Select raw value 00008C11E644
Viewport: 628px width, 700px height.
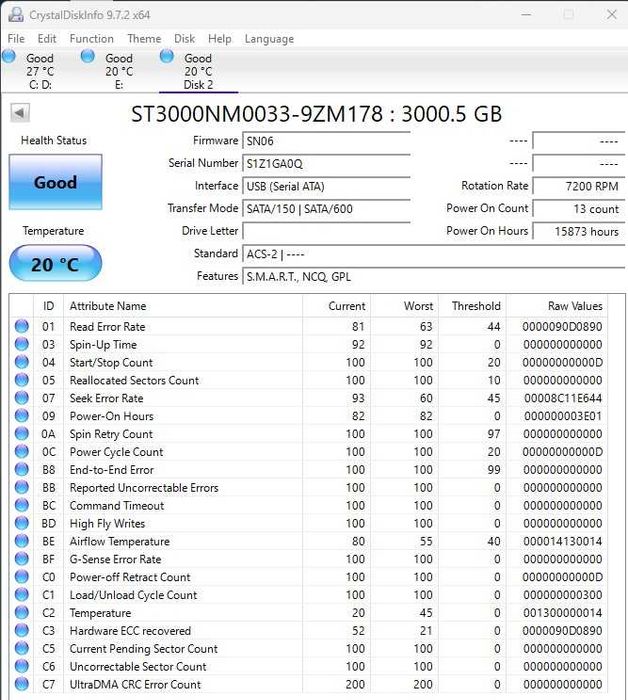pyautogui.click(x=563, y=398)
